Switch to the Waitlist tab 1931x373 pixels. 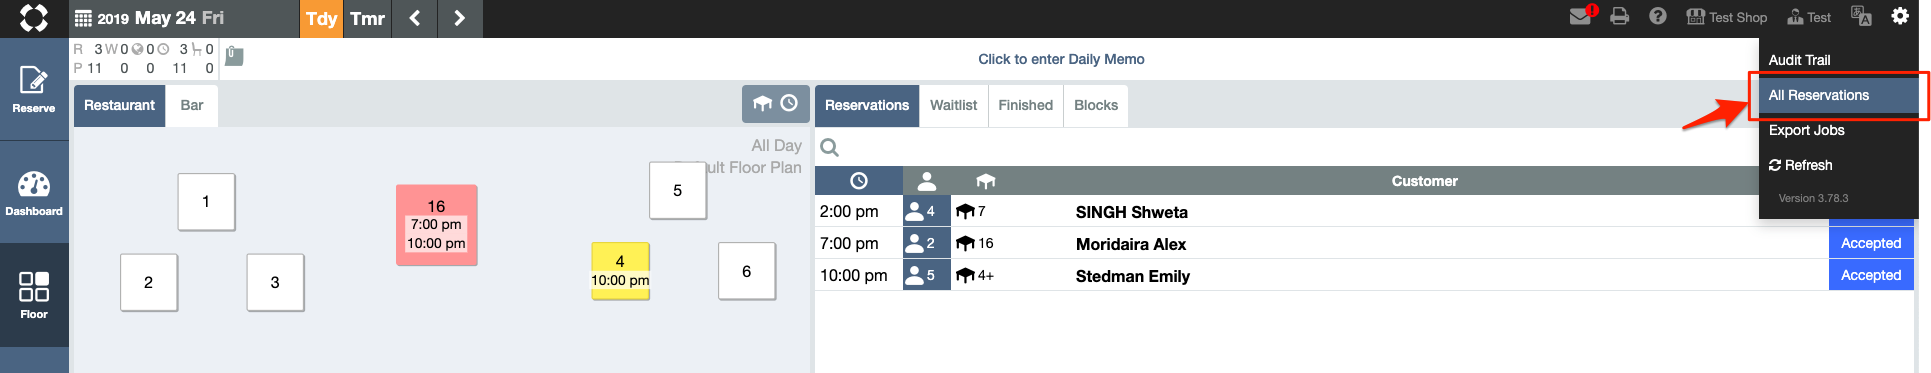click(953, 105)
